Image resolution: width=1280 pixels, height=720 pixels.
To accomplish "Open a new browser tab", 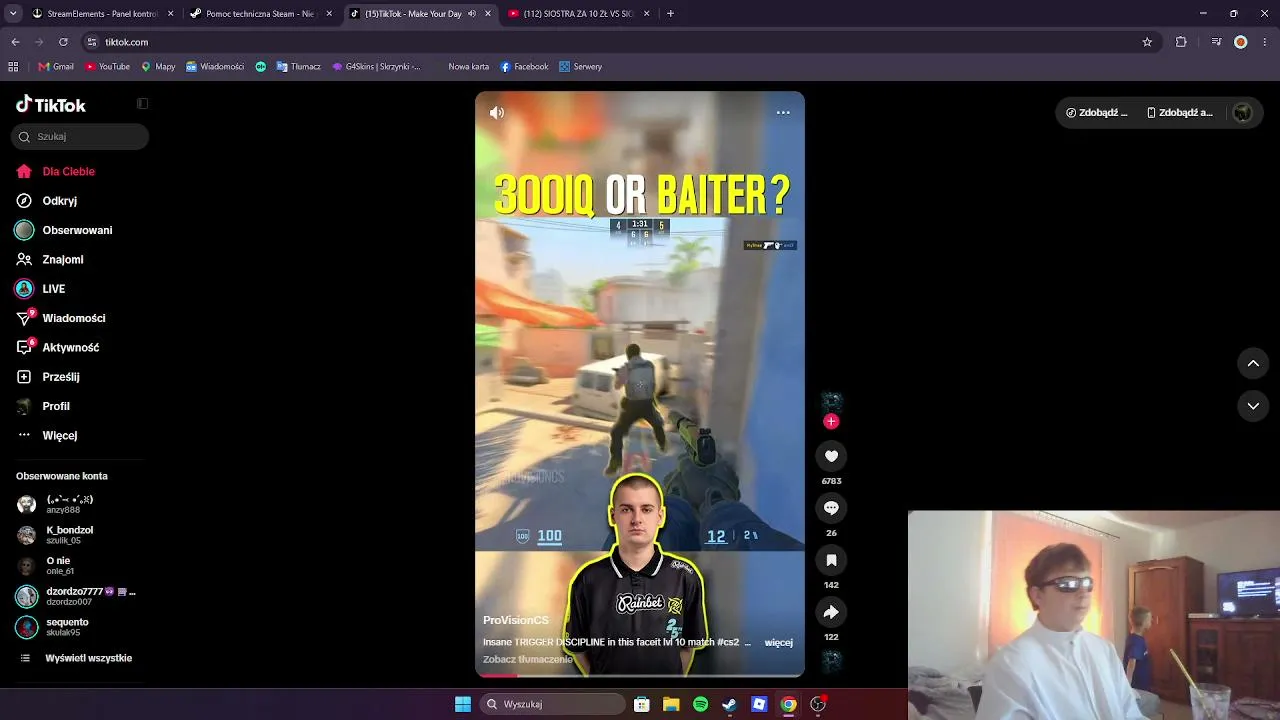I will 670,14.
